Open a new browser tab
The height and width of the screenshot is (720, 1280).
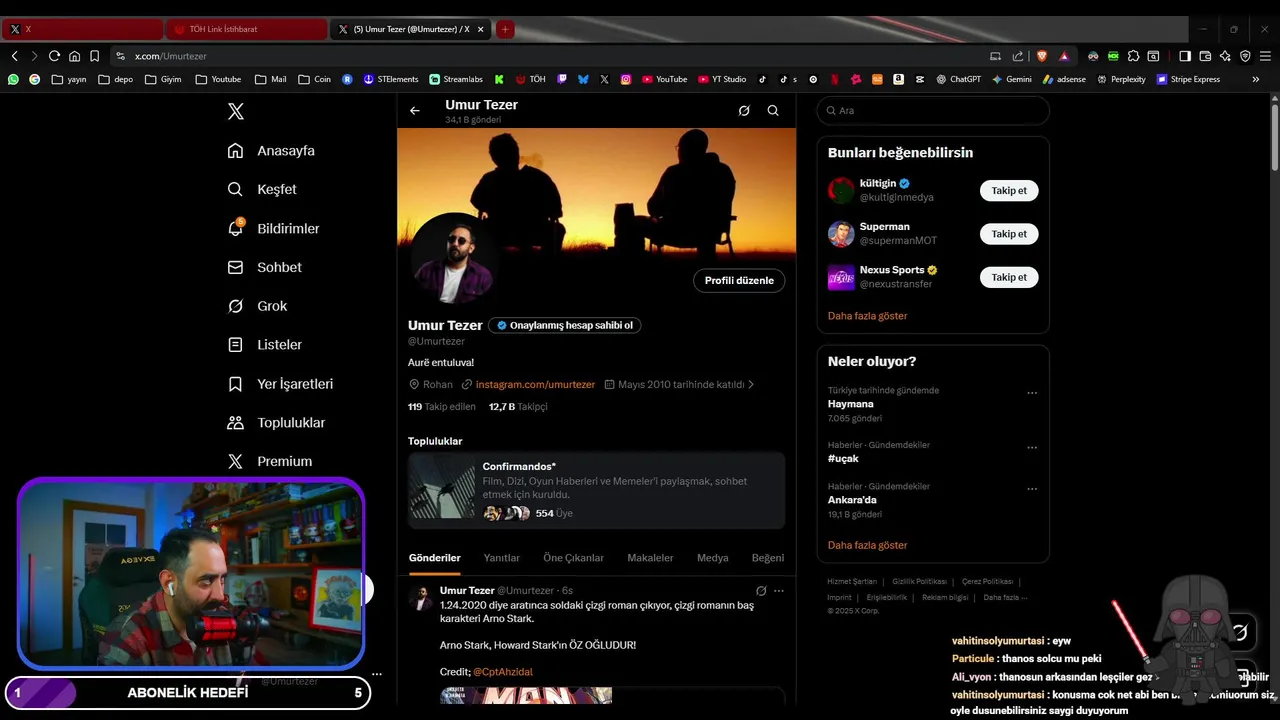pos(505,29)
